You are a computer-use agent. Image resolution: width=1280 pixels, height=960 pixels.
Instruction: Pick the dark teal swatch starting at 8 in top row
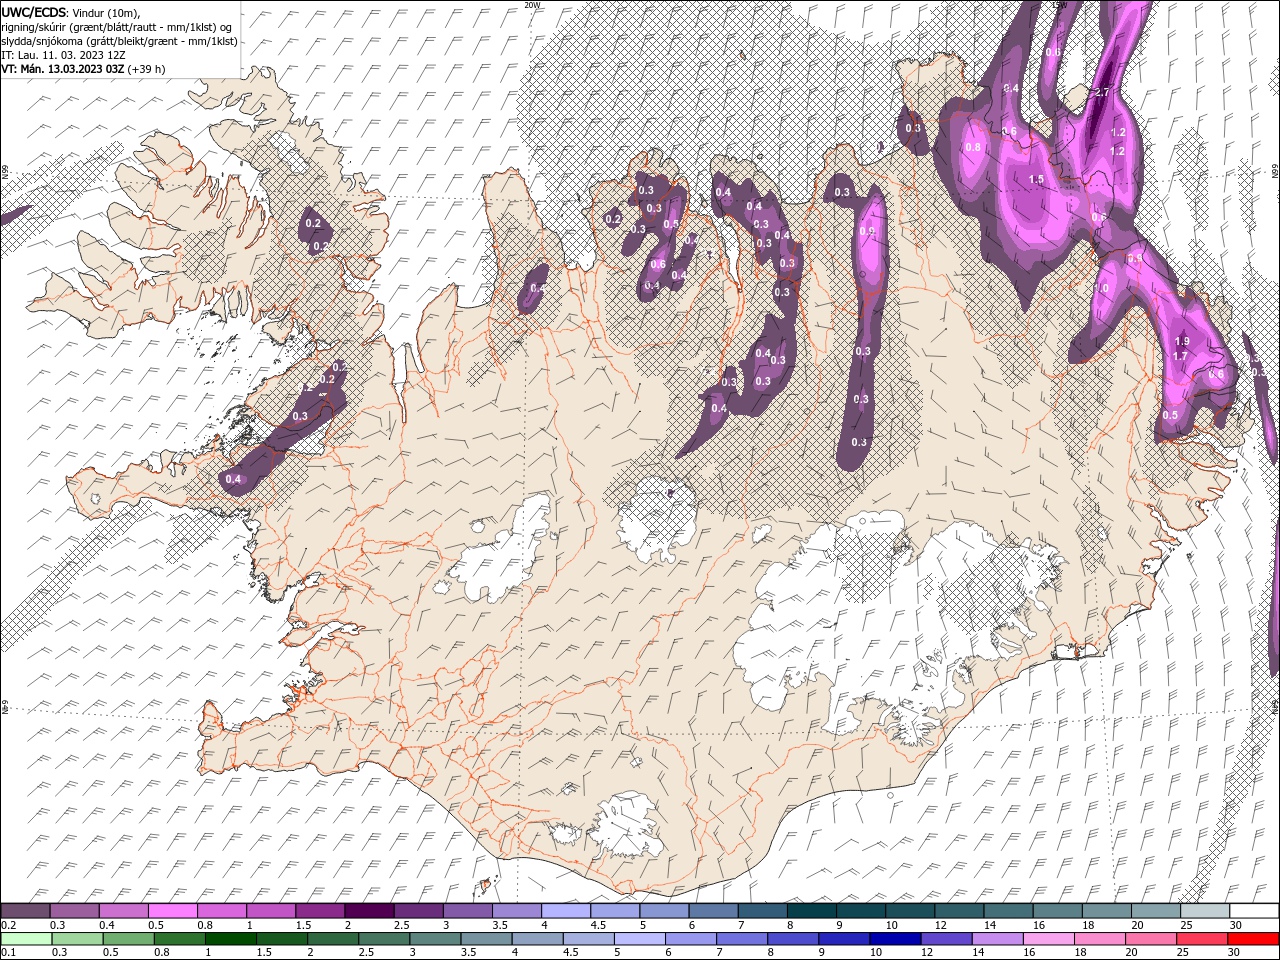point(811,911)
